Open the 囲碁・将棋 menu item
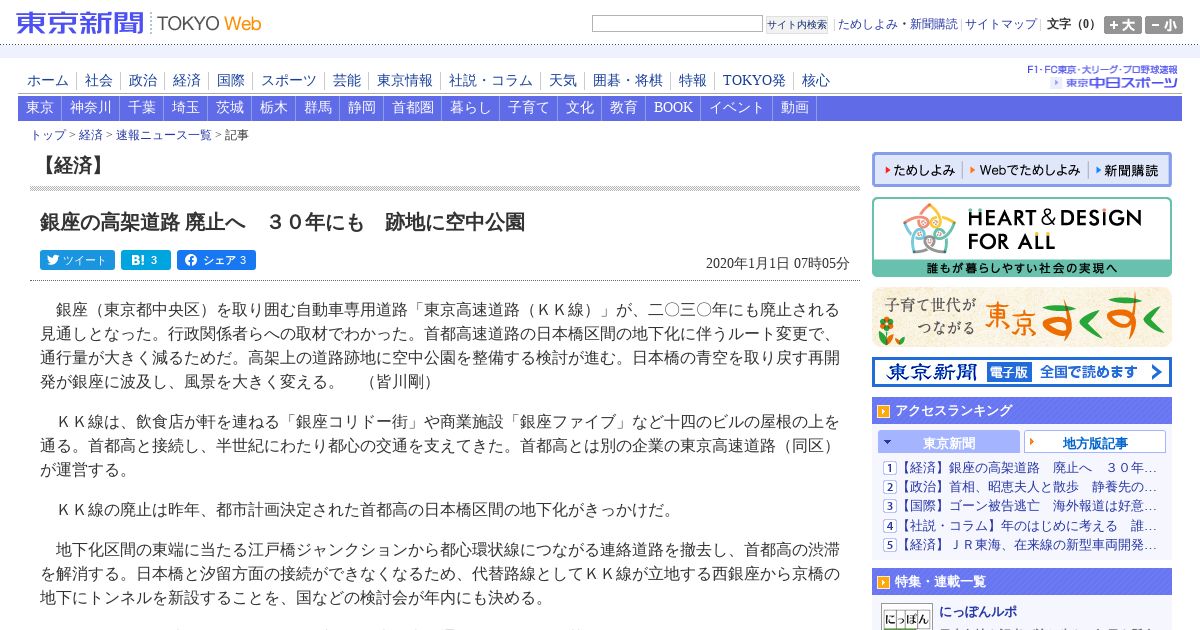 click(x=628, y=80)
